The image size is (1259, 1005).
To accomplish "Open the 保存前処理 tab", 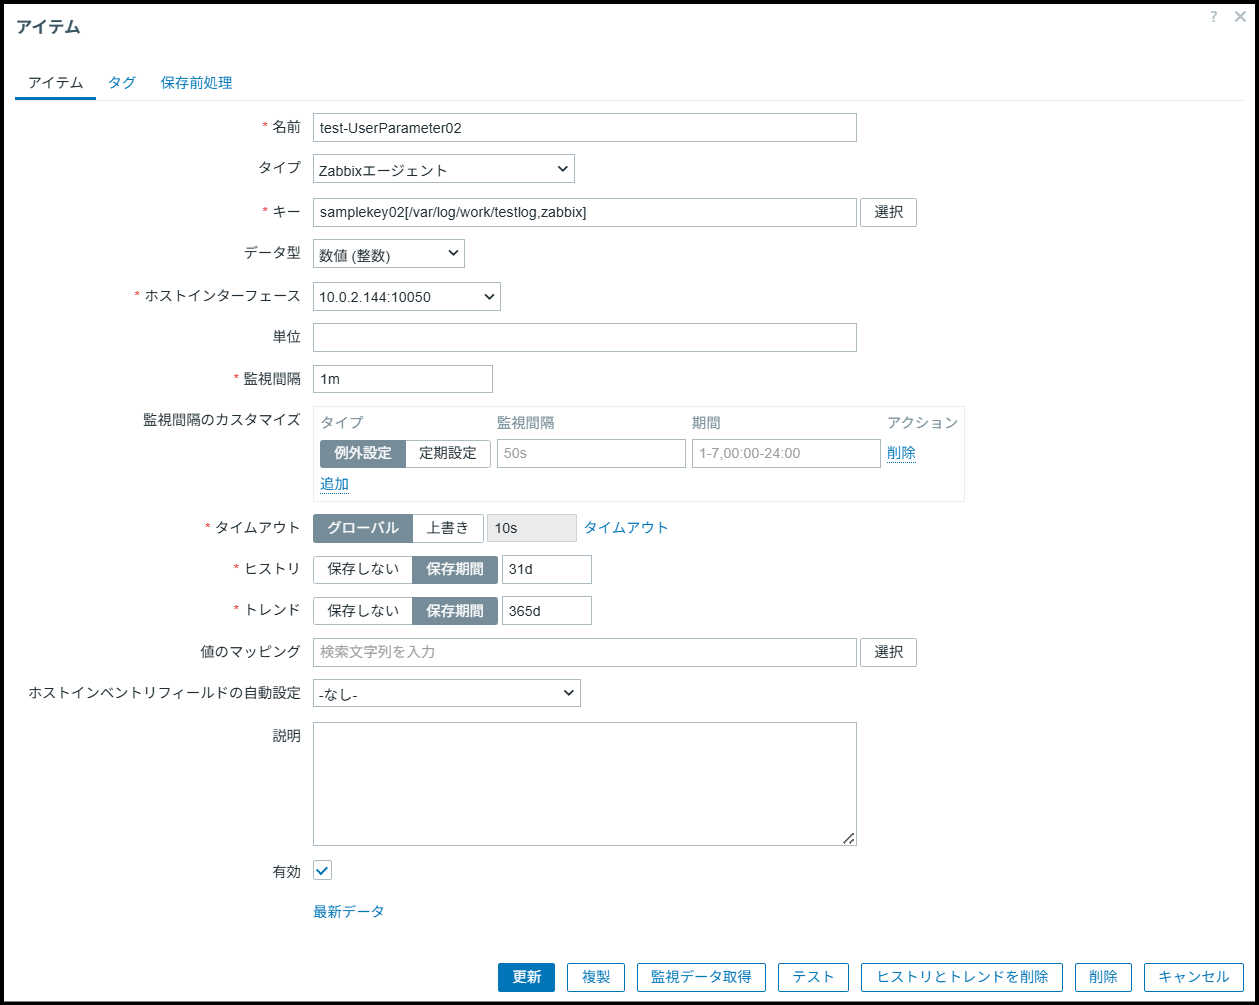I will click(196, 83).
